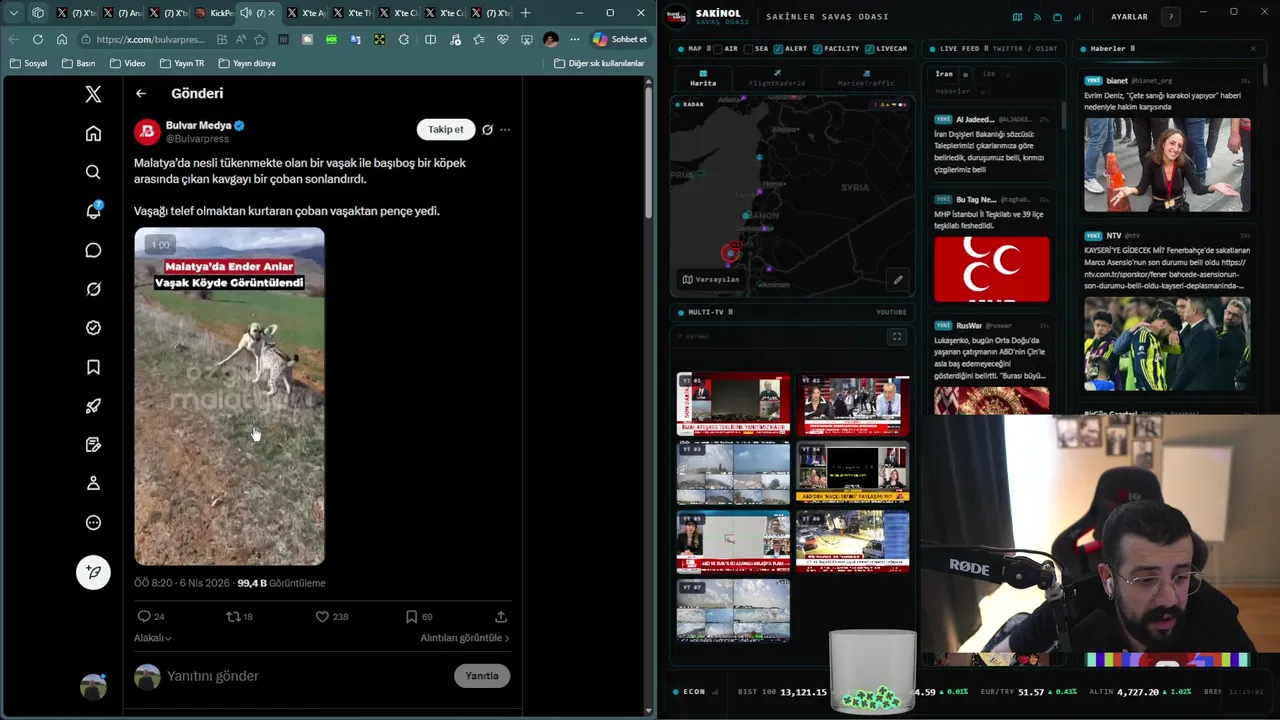Open the YT #6 TV stream thumbnail
This screenshot has width=1280, height=720.
(853, 541)
